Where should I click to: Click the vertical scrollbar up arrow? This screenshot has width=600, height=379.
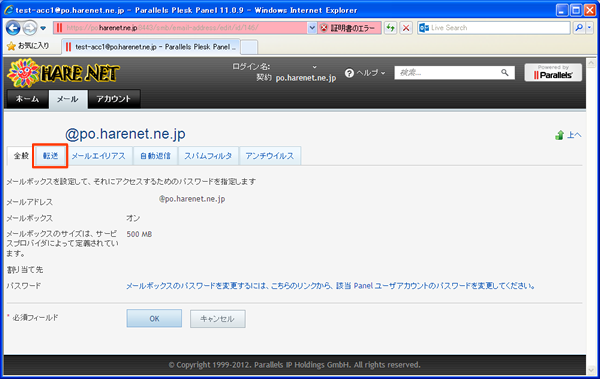591,63
